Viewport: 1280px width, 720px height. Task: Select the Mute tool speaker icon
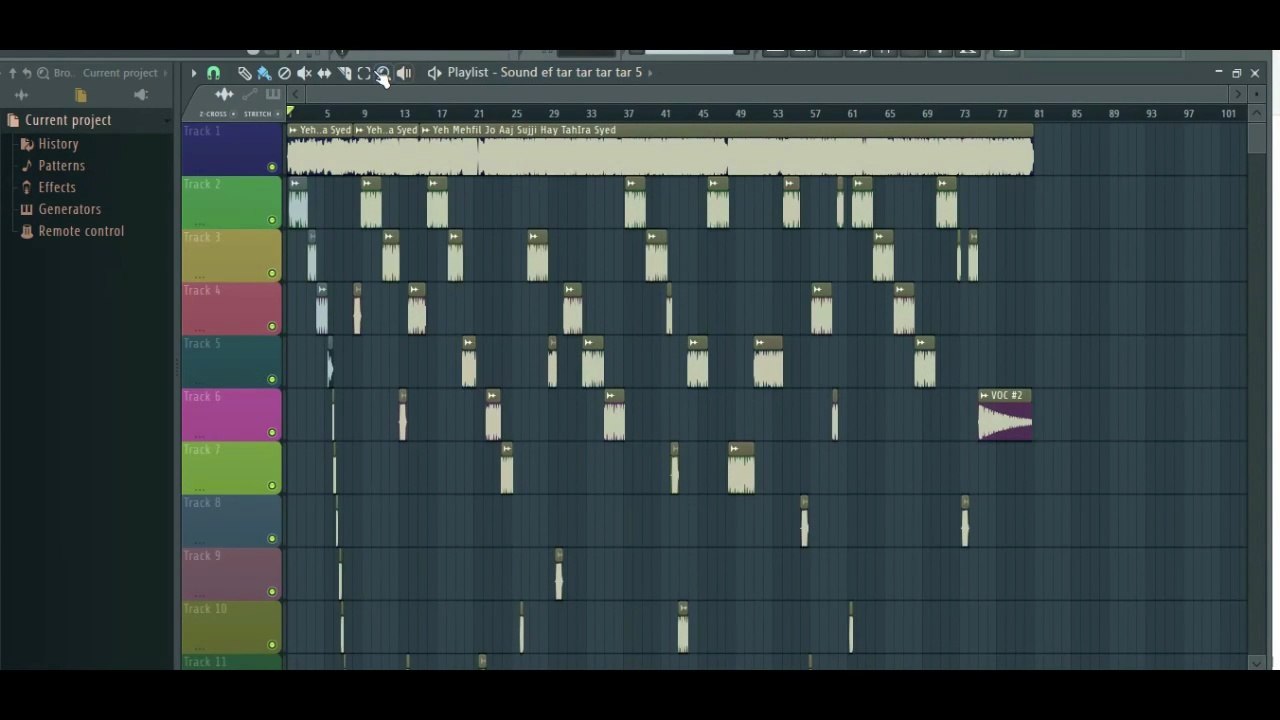click(x=304, y=73)
